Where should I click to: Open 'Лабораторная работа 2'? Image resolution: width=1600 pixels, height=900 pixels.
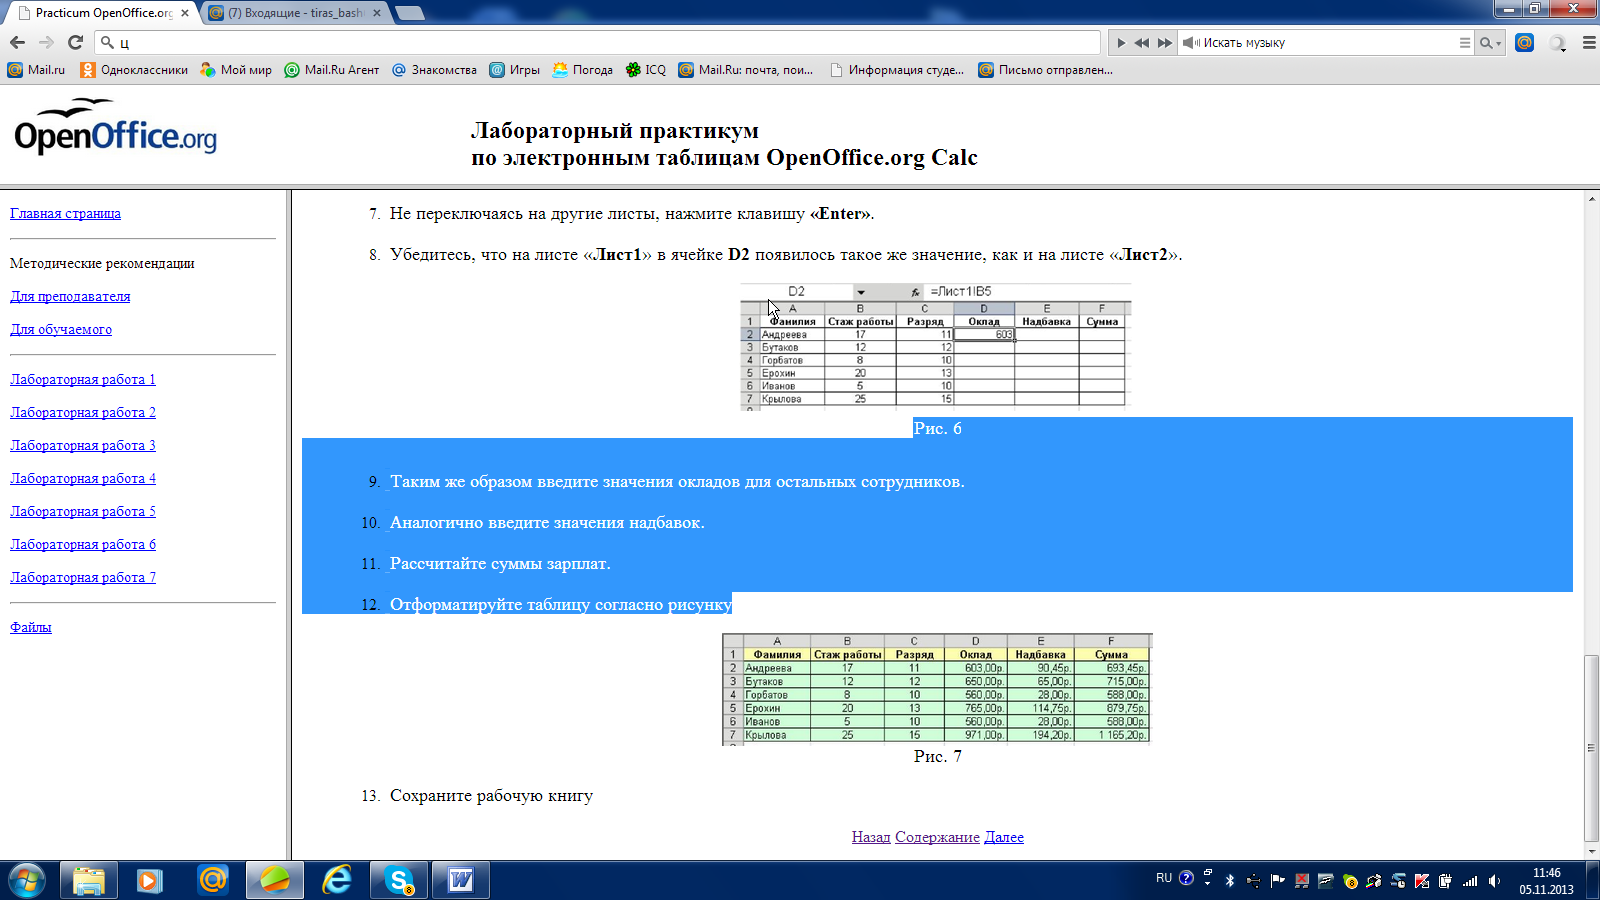coord(83,412)
